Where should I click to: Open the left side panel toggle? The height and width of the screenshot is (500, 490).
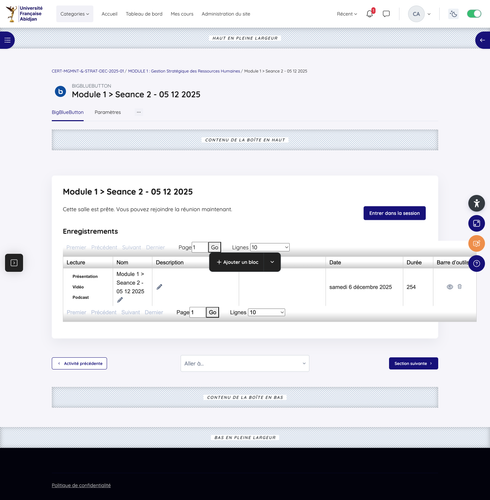14,263
